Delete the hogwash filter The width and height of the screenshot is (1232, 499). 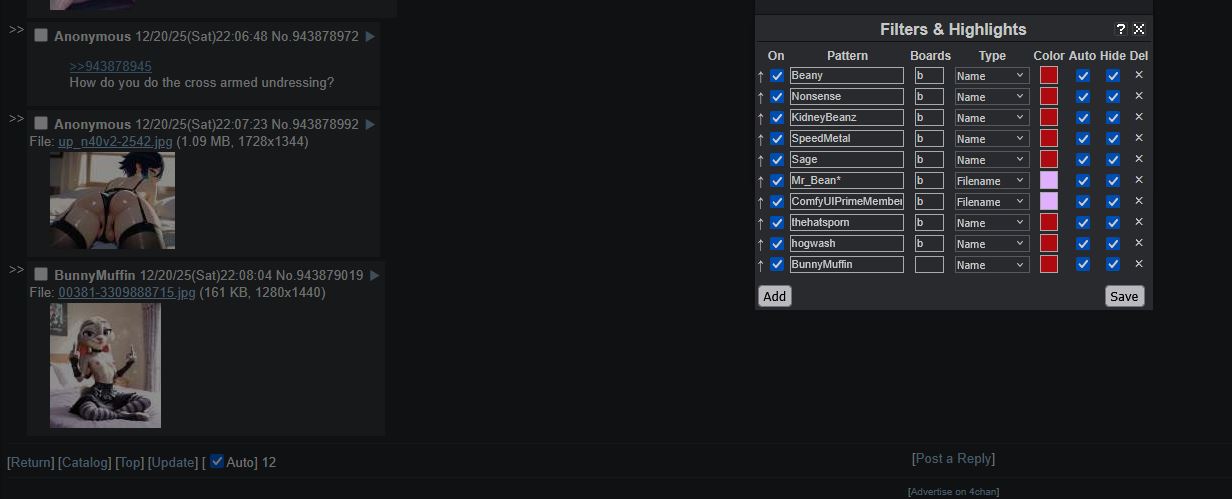pyautogui.click(x=1139, y=243)
